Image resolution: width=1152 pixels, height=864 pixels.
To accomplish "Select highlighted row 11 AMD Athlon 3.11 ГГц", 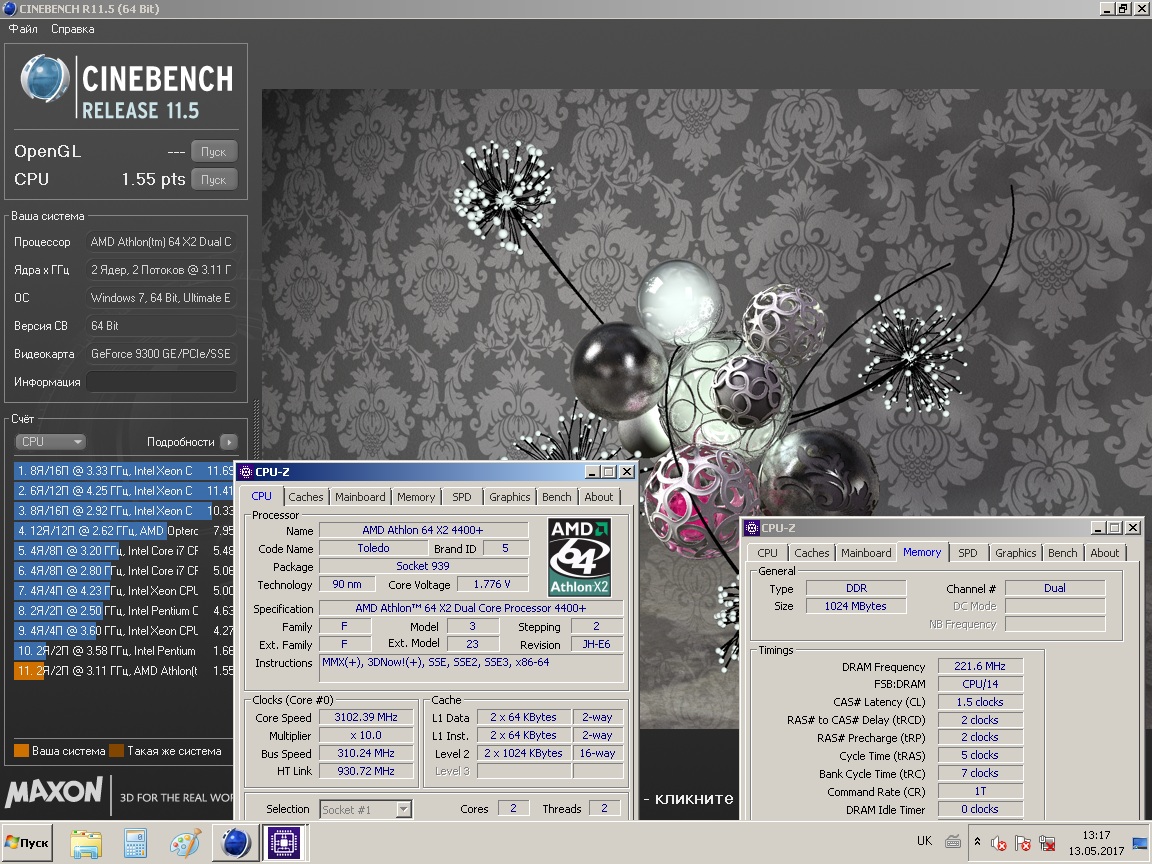I will 123,670.
